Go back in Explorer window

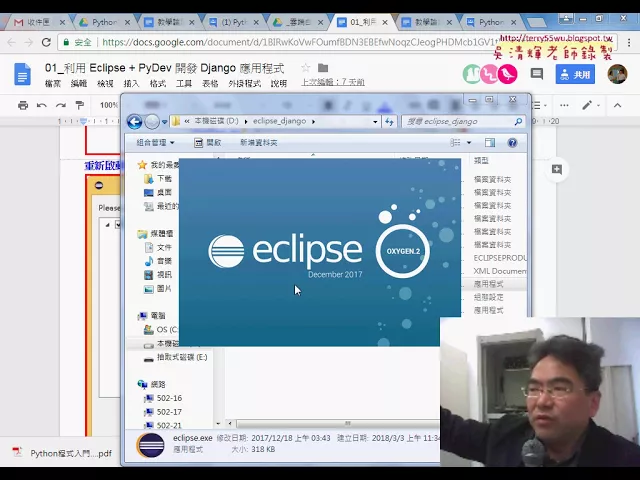pyautogui.click(x=134, y=121)
